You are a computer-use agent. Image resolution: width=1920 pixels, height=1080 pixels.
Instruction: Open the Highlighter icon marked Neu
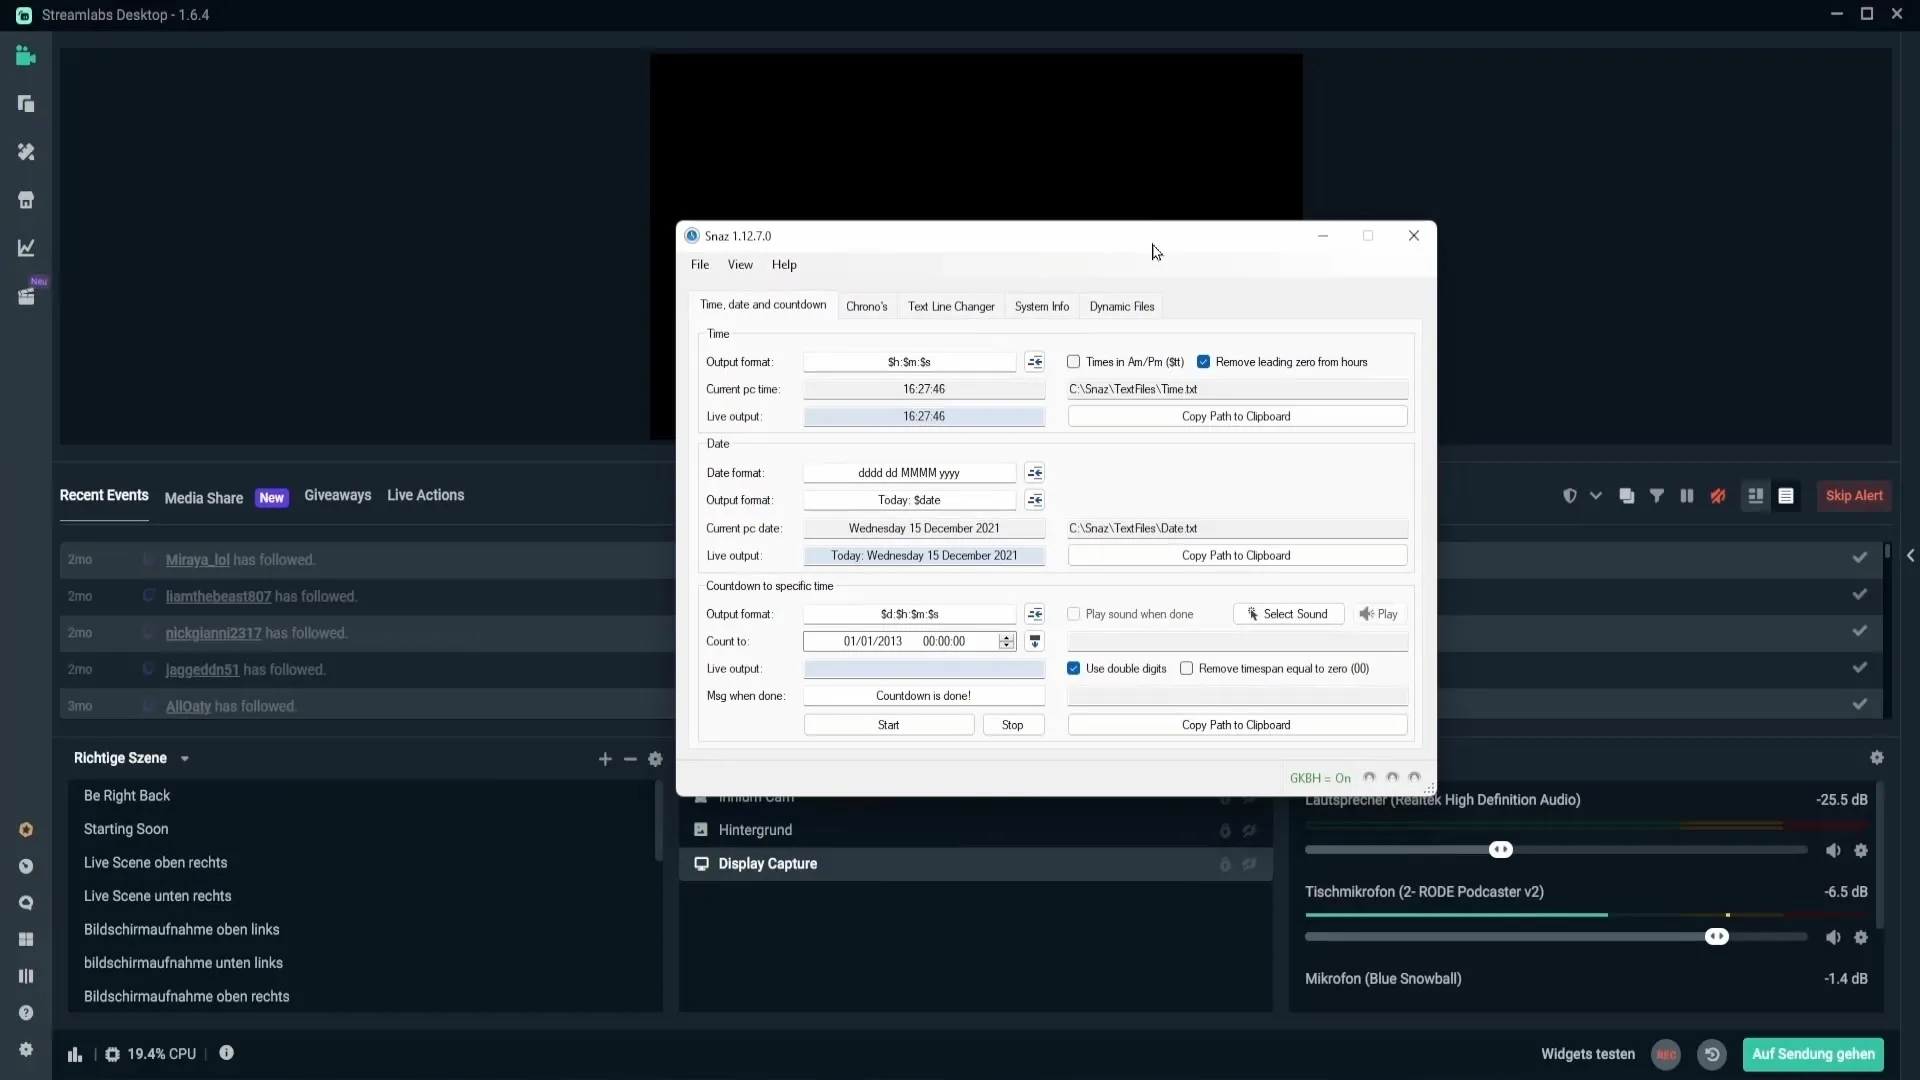(x=26, y=296)
